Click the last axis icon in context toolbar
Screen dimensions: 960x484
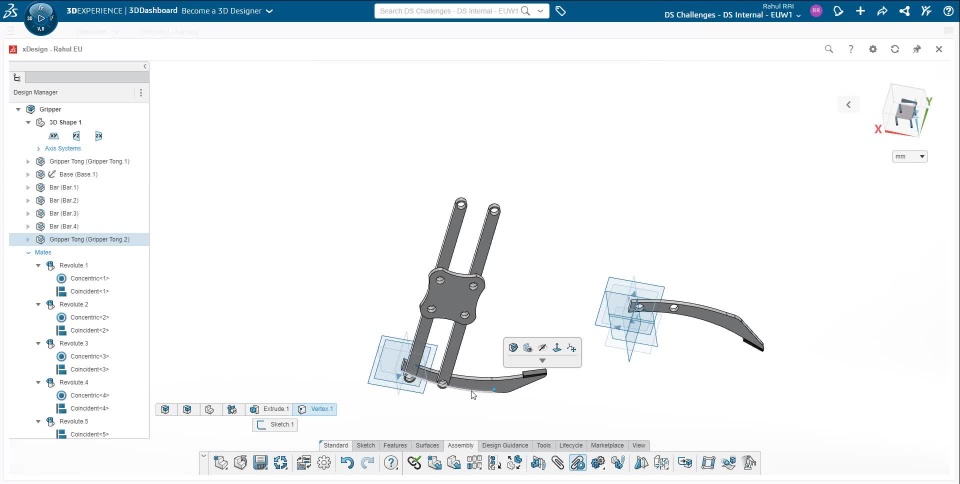pos(571,348)
